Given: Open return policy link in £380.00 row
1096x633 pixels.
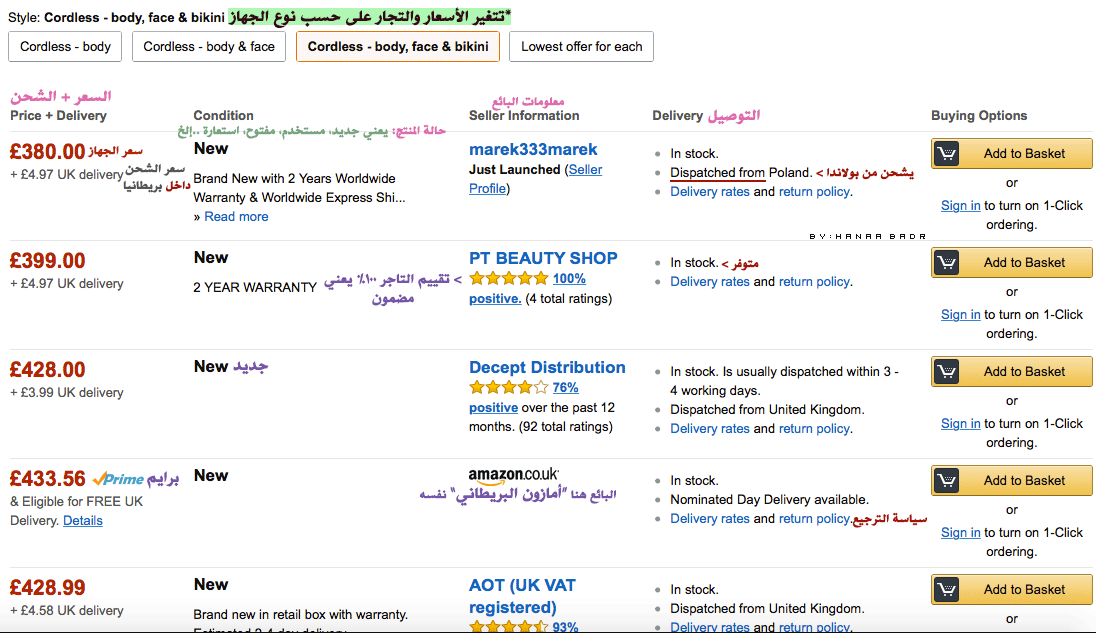Looking at the screenshot, I should (x=814, y=191).
